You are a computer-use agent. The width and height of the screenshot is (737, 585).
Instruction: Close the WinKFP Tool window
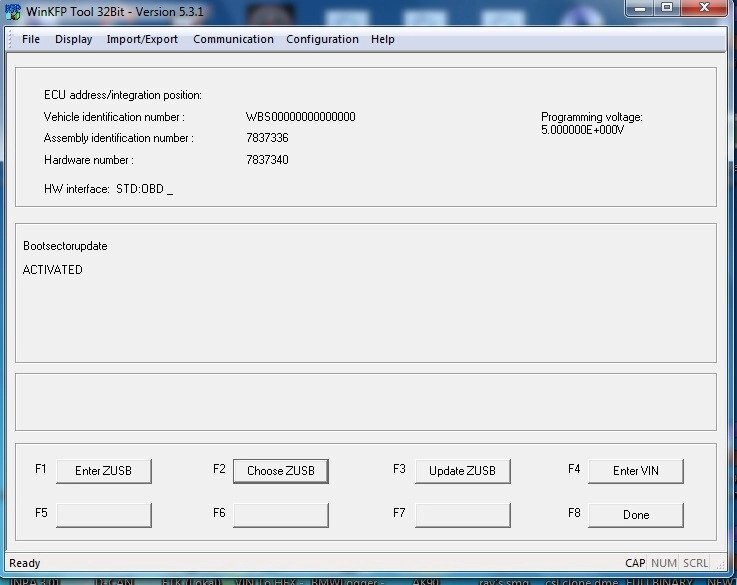[x=702, y=8]
